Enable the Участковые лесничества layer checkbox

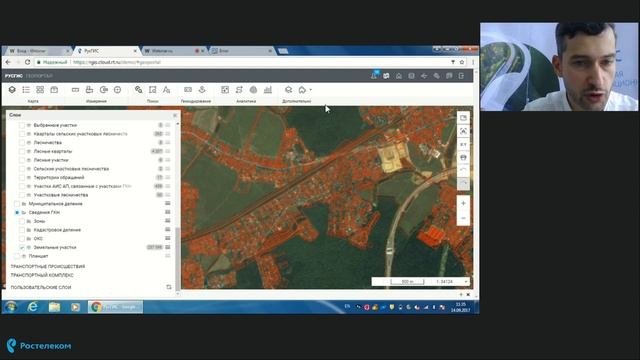click(22, 195)
